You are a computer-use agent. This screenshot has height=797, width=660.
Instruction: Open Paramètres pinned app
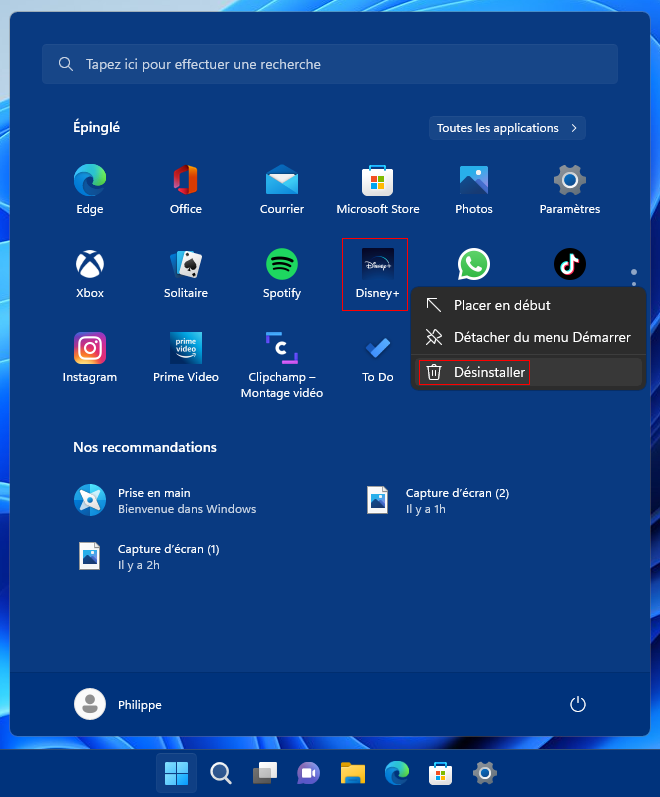(x=569, y=189)
